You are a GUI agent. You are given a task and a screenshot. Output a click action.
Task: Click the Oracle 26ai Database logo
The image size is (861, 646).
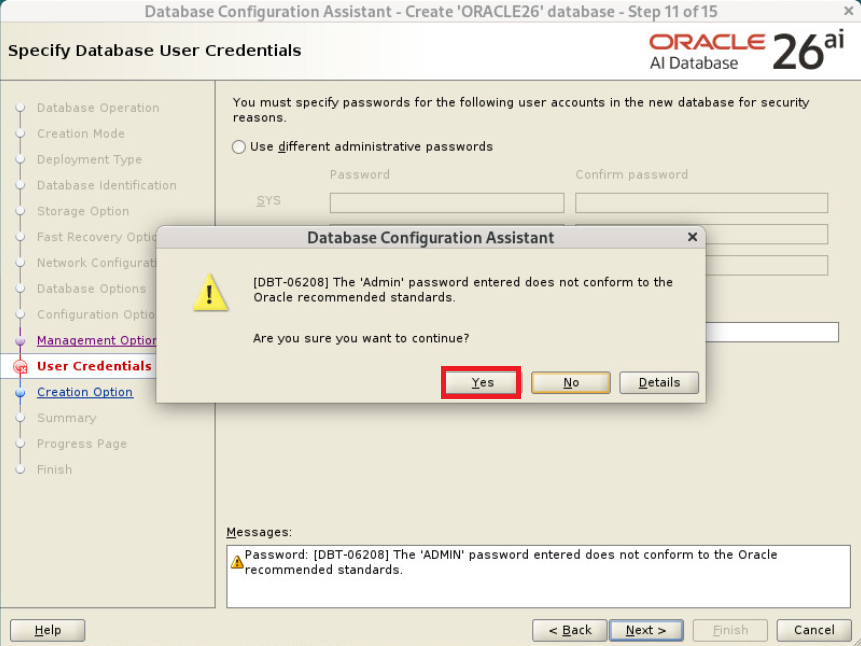[746, 52]
